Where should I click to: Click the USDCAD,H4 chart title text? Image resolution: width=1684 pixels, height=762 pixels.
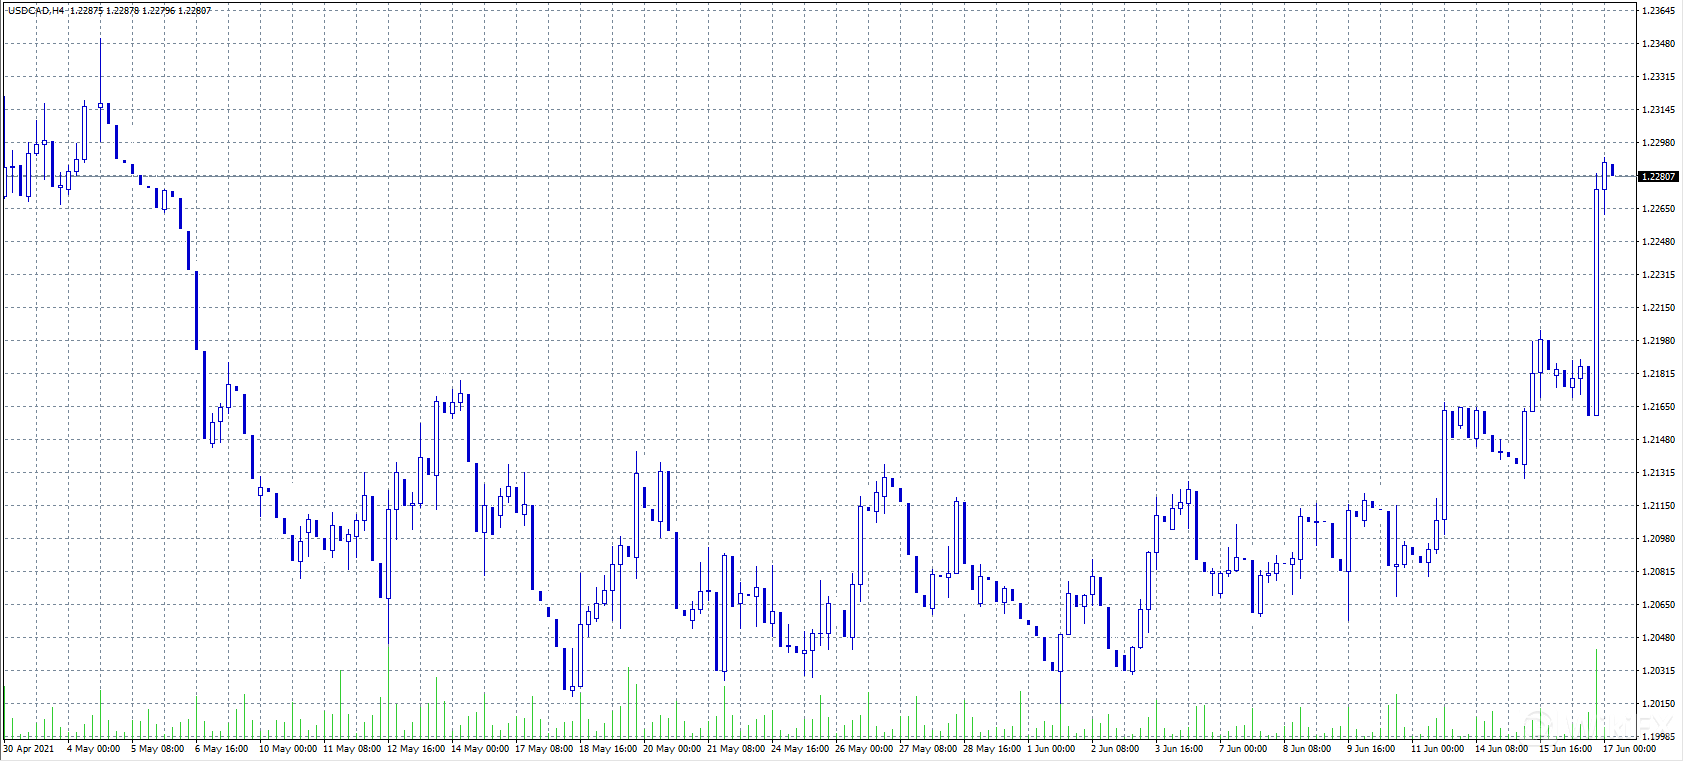click(x=35, y=10)
